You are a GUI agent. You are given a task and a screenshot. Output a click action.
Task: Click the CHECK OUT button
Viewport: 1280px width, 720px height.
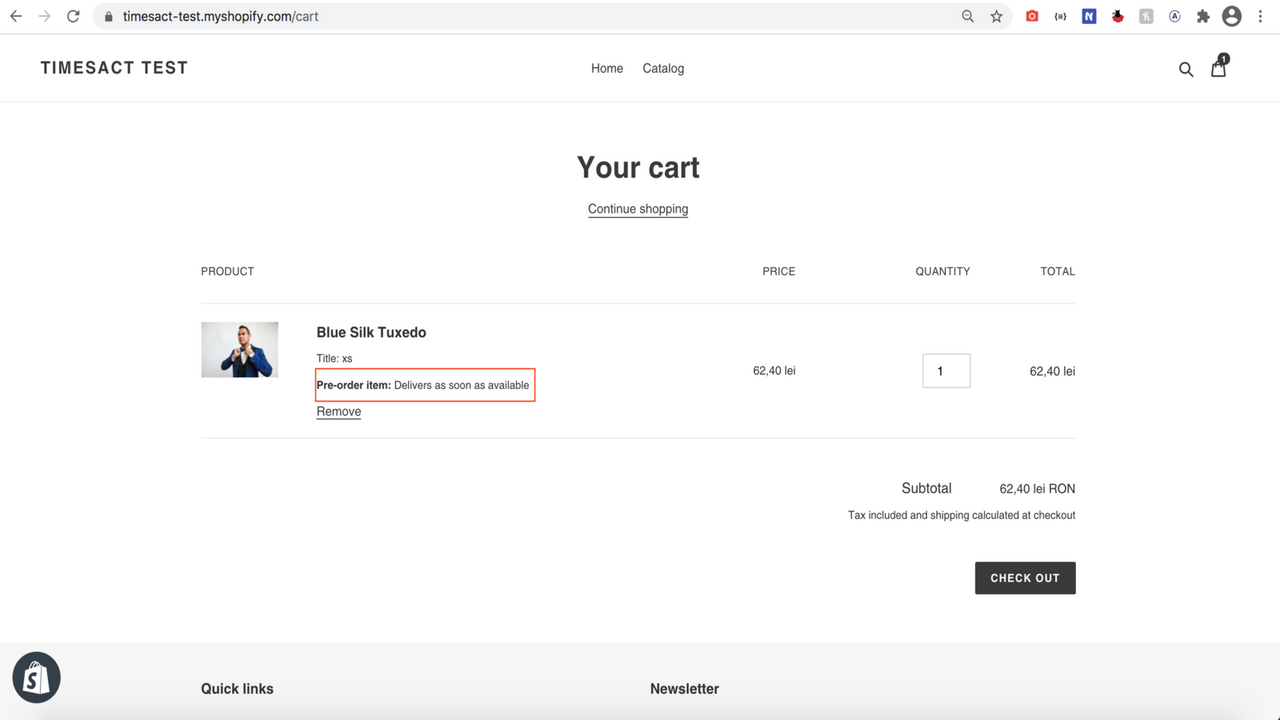click(x=1025, y=578)
